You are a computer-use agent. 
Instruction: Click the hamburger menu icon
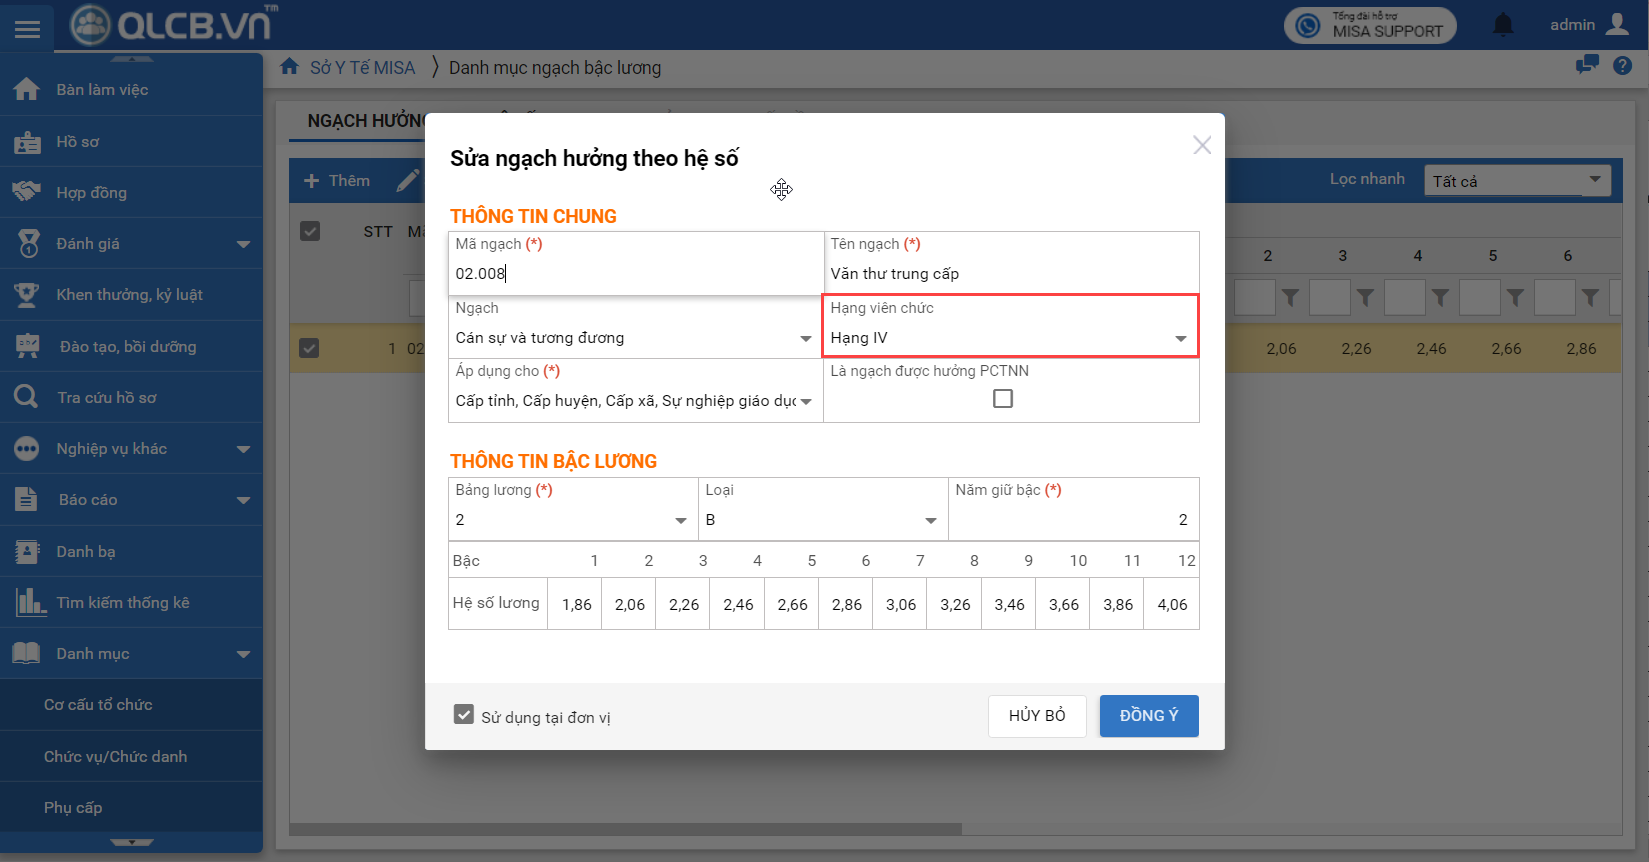(x=27, y=29)
